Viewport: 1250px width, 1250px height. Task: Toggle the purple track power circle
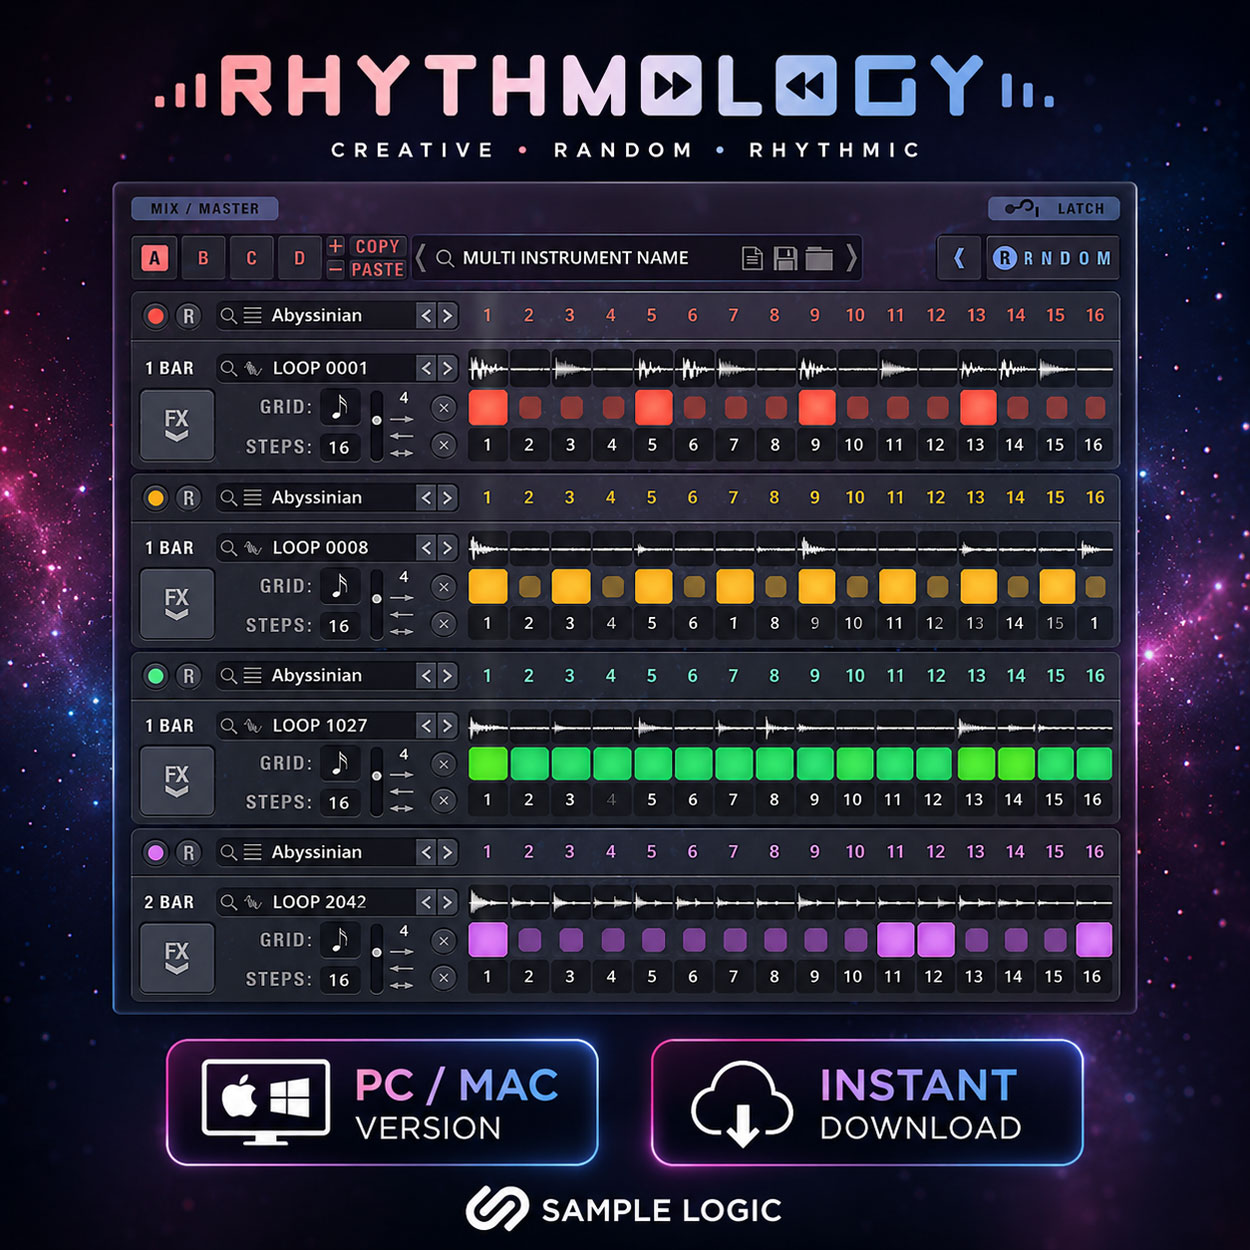tap(155, 852)
